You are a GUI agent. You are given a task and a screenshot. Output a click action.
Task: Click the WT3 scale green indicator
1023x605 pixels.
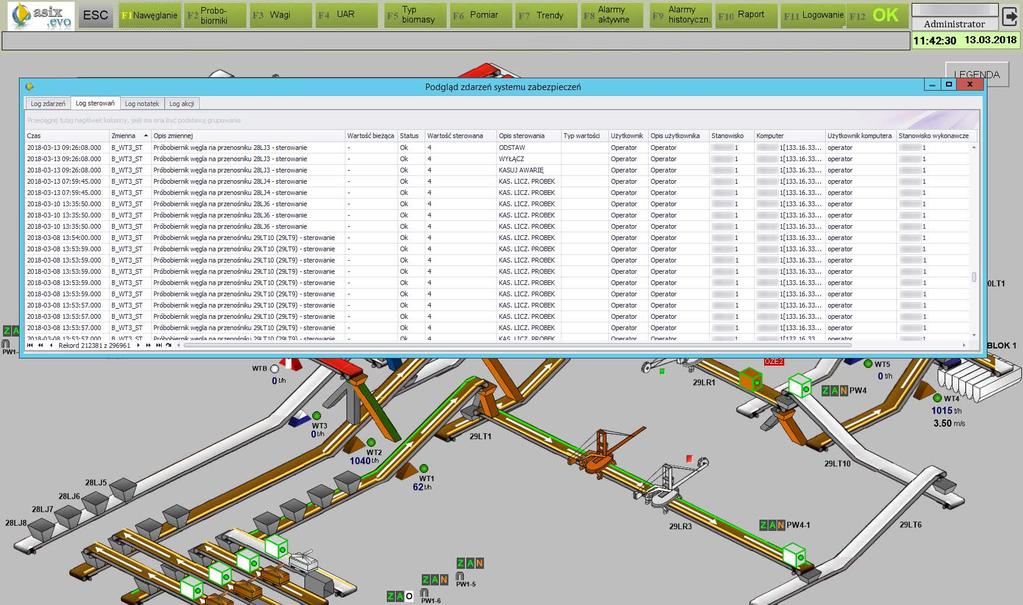(316, 416)
